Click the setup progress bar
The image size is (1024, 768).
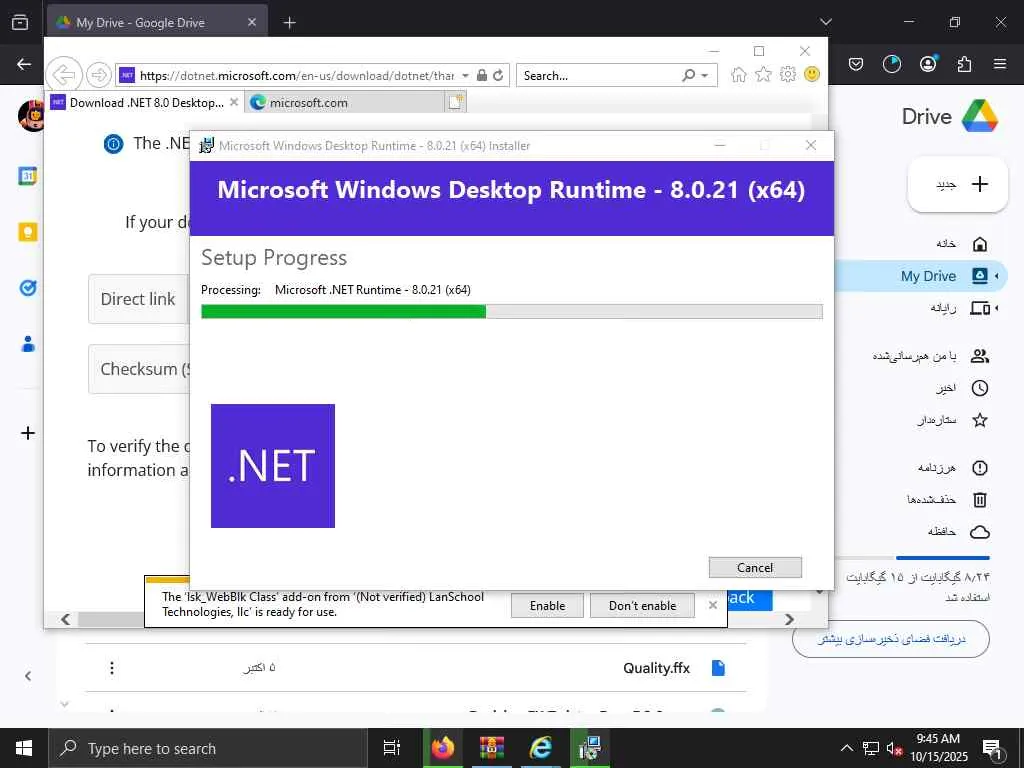coord(511,312)
